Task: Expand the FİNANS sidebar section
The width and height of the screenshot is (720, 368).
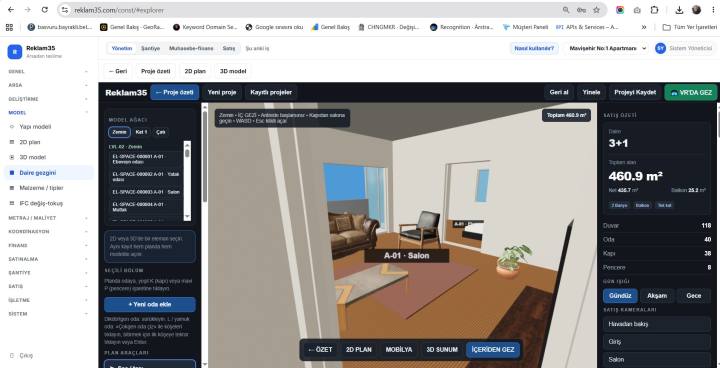Action: pyautogui.click(x=48, y=245)
